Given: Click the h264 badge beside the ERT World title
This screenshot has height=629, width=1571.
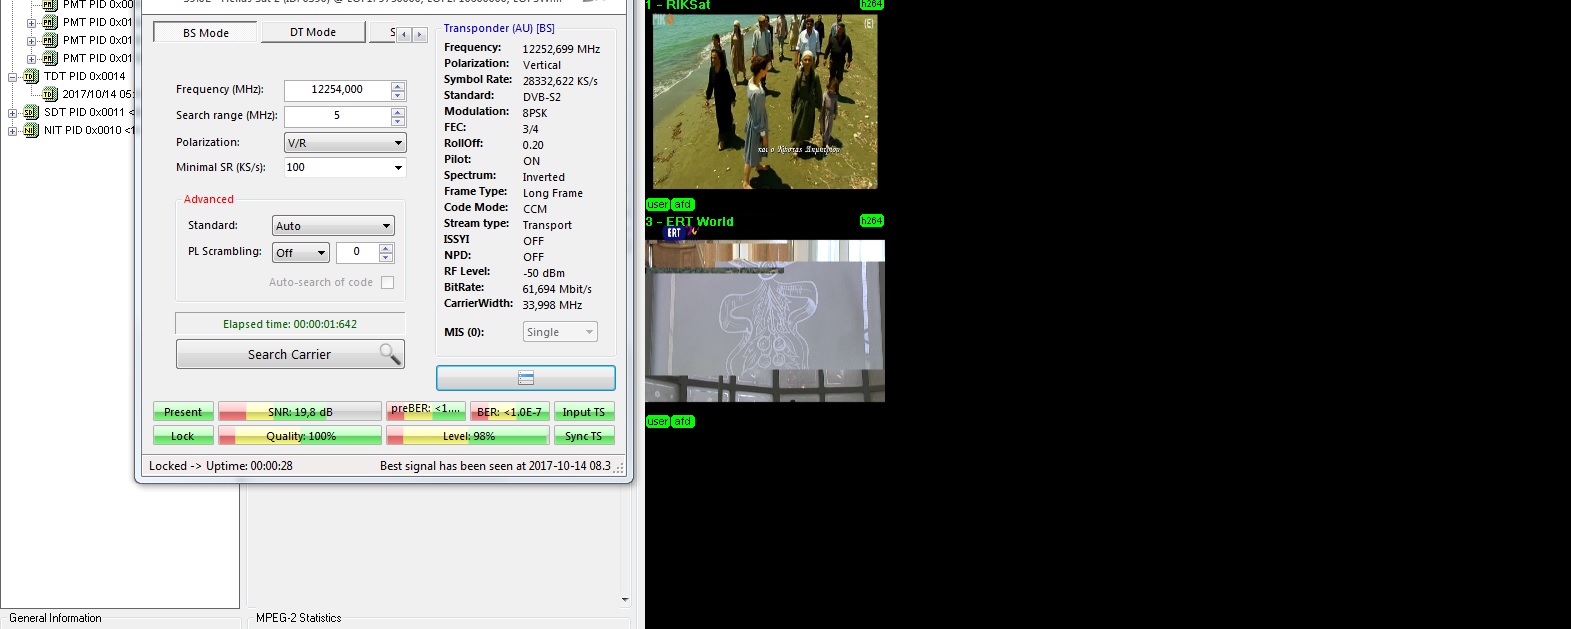Looking at the screenshot, I should click(872, 221).
